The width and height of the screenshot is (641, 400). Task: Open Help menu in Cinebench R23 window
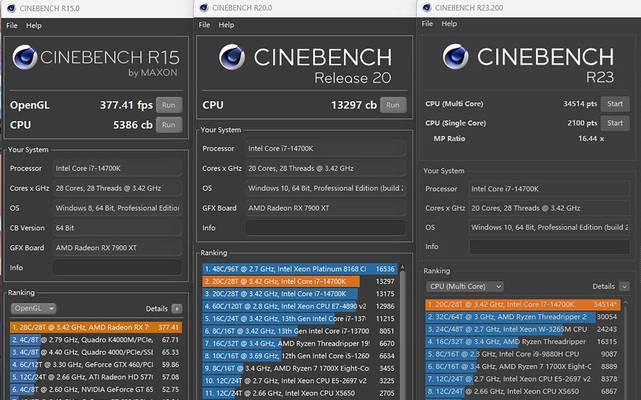tap(449, 24)
